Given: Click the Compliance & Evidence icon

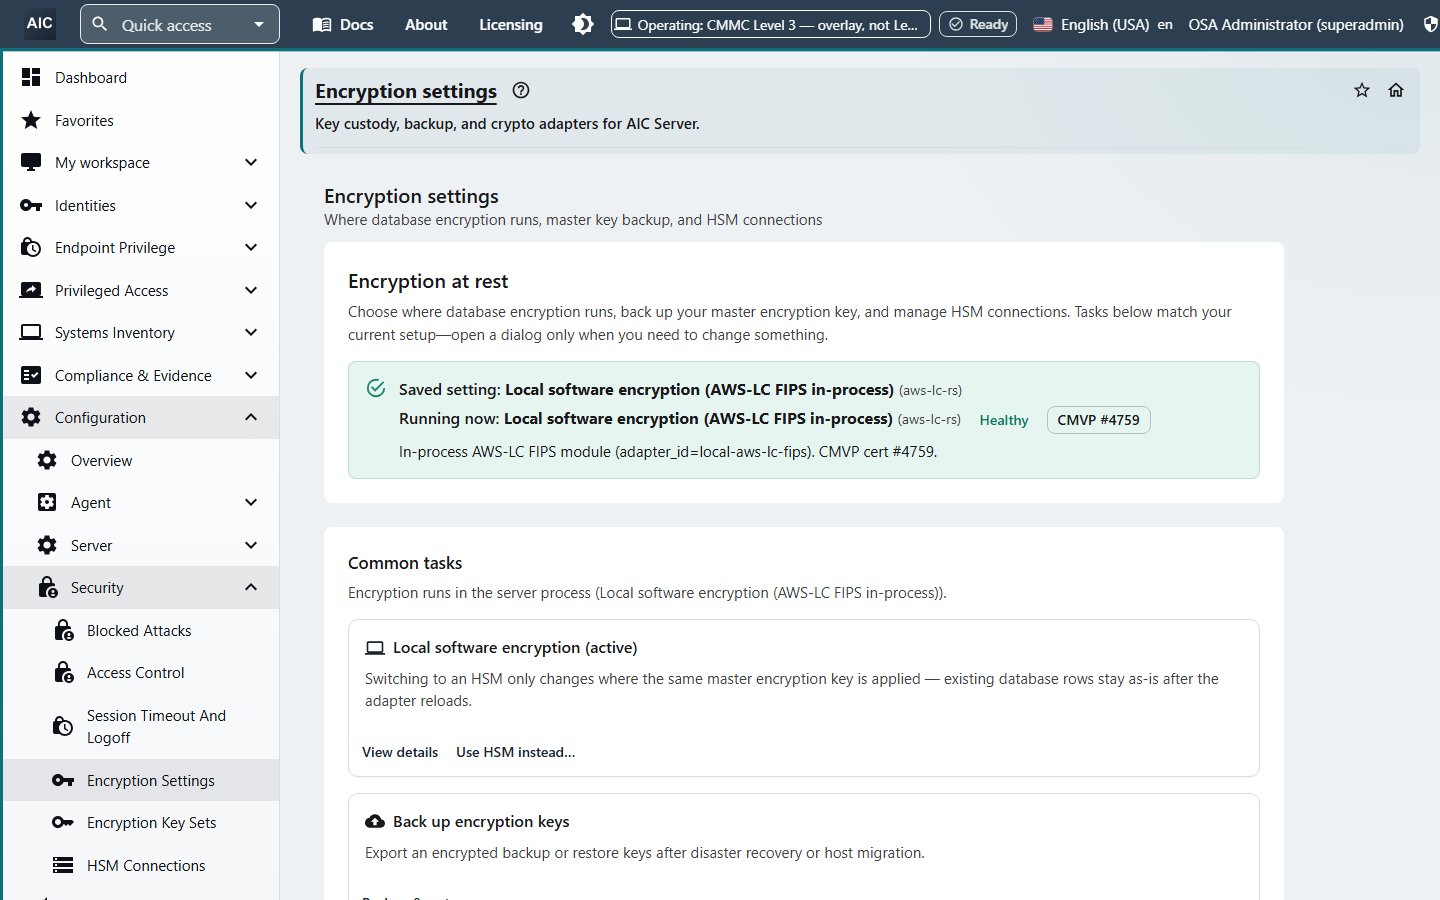Looking at the screenshot, I should [31, 376].
